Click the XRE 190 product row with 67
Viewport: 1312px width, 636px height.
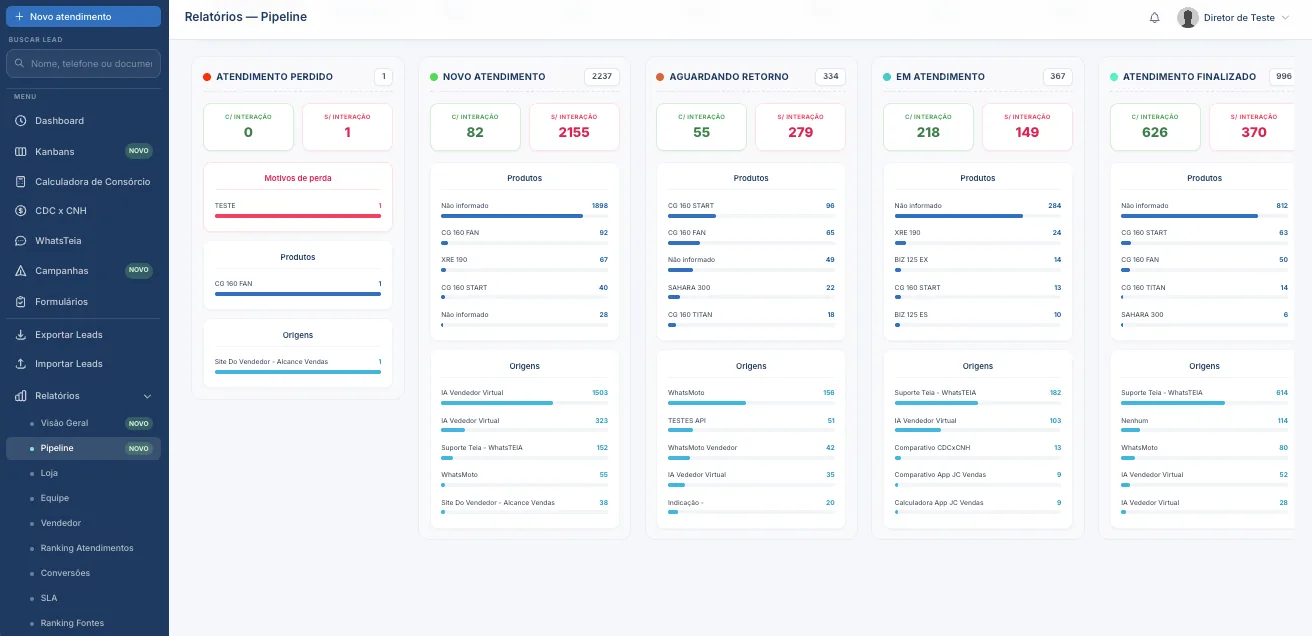(x=524, y=264)
